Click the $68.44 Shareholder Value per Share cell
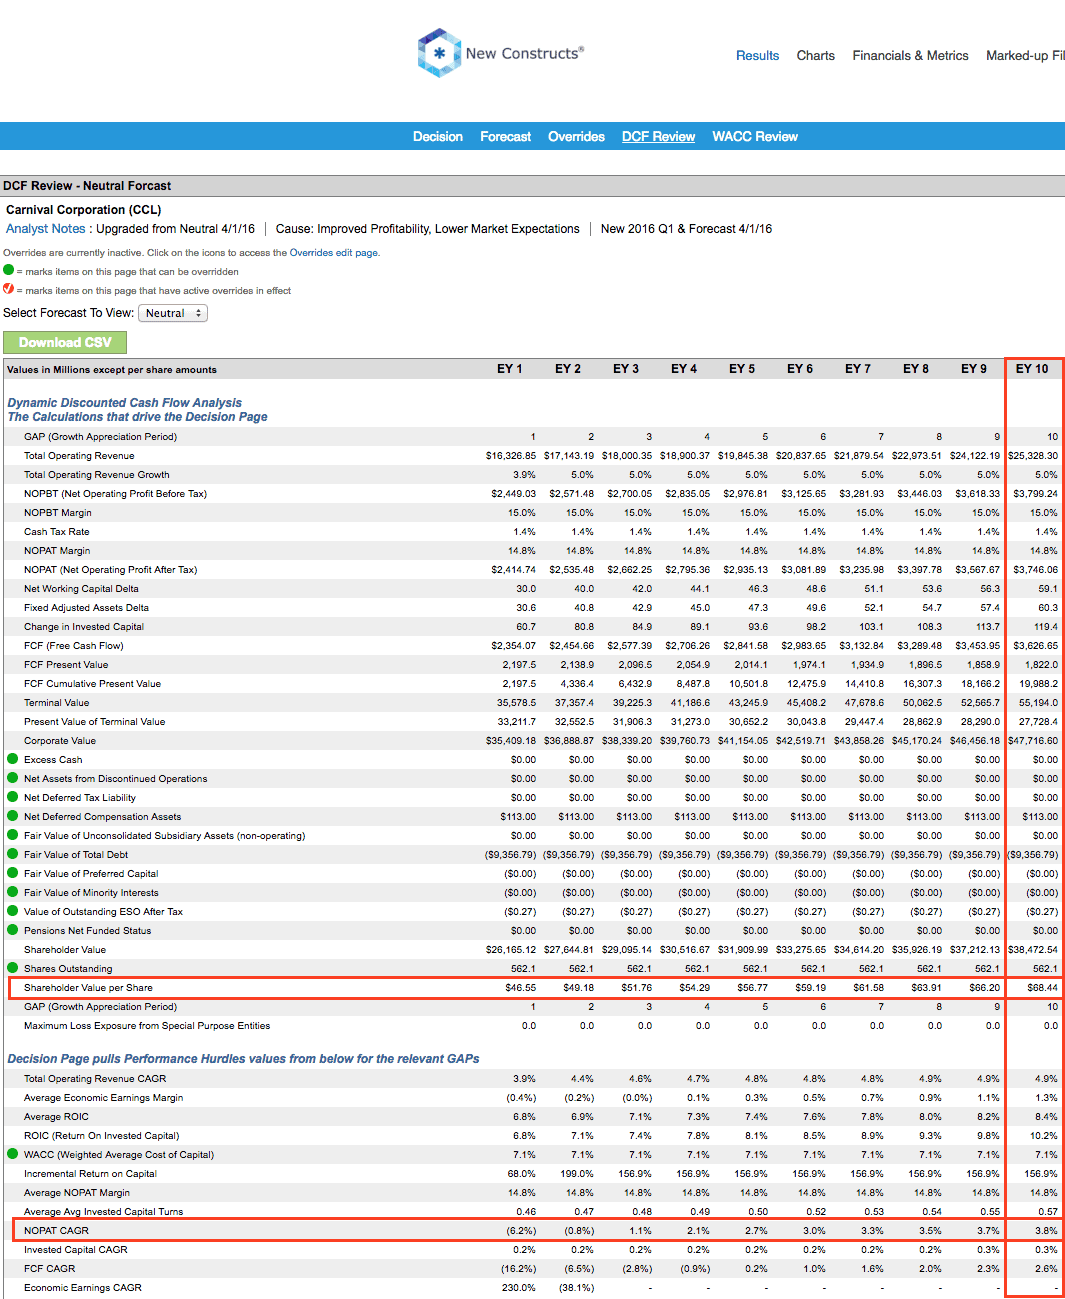 click(x=1042, y=988)
